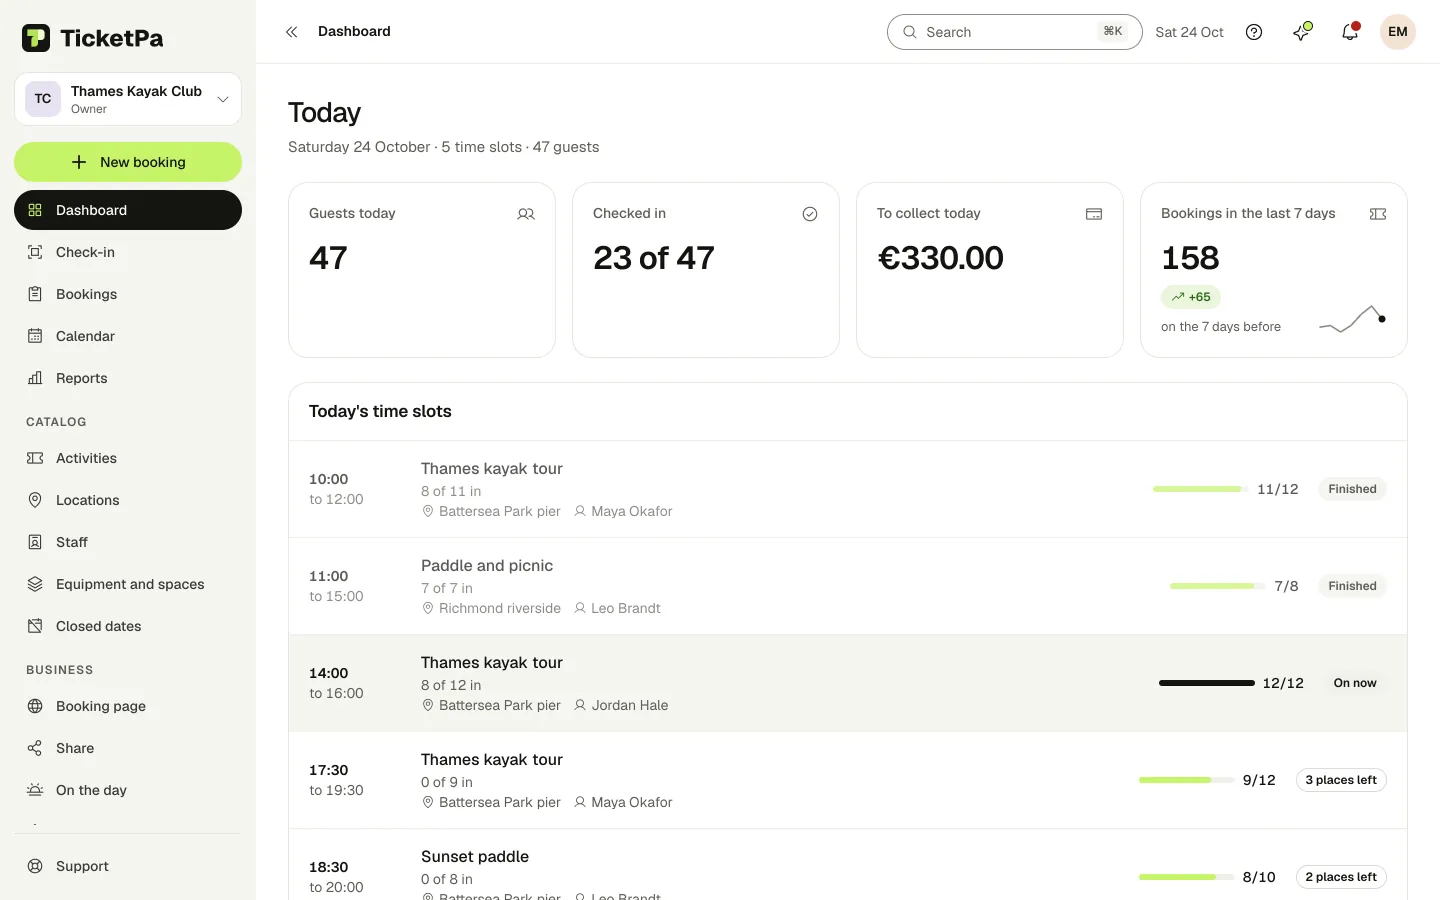Image resolution: width=1440 pixels, height=900 pixels.
Task: Click the 7/8 capacity bar
Action: click(x=1218, y=586)
